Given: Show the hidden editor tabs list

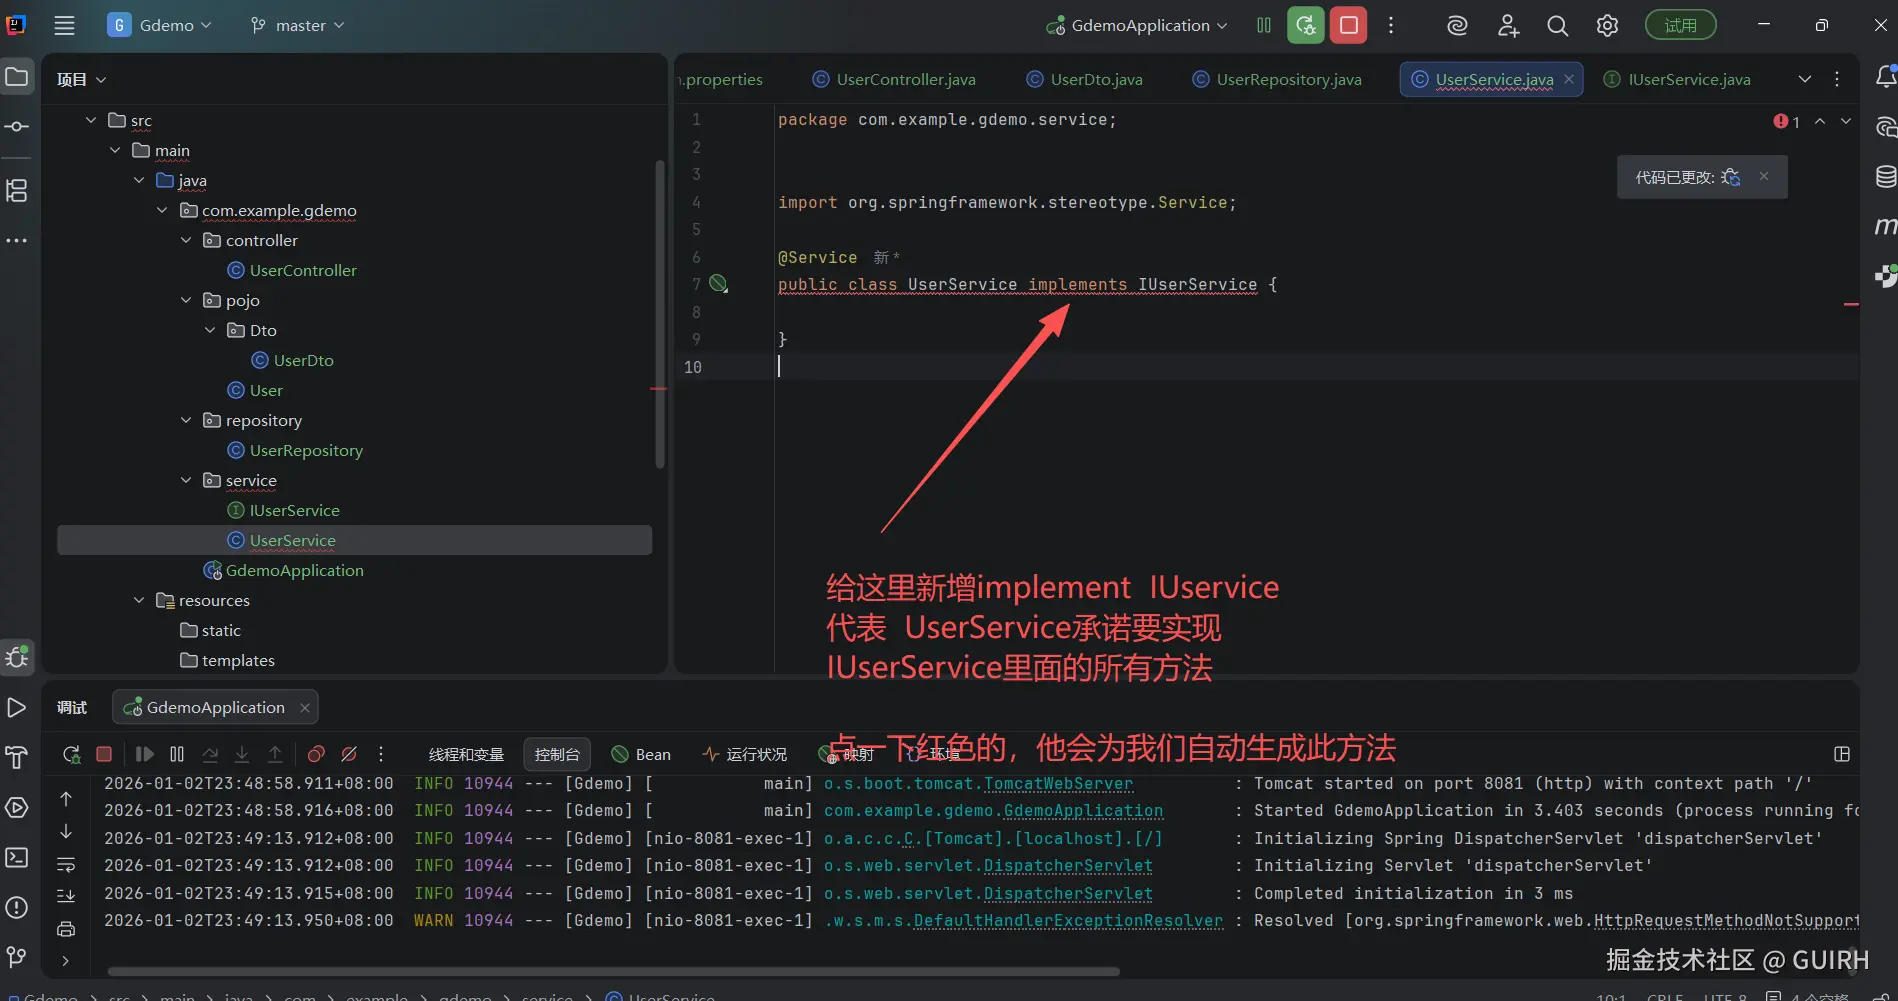Looking at the screenshot, I should pyautogui.click(x=1805, y=79).
